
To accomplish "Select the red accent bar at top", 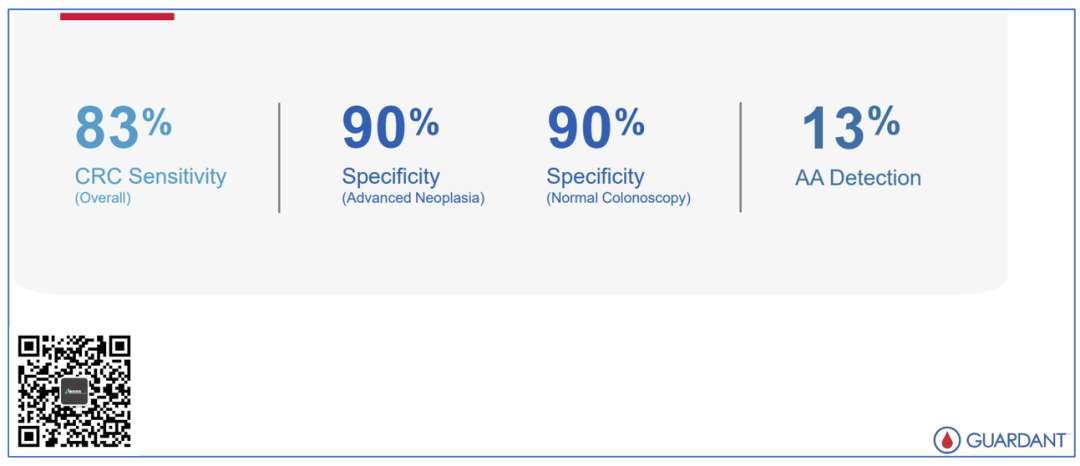I will click(x=117, y=16).
